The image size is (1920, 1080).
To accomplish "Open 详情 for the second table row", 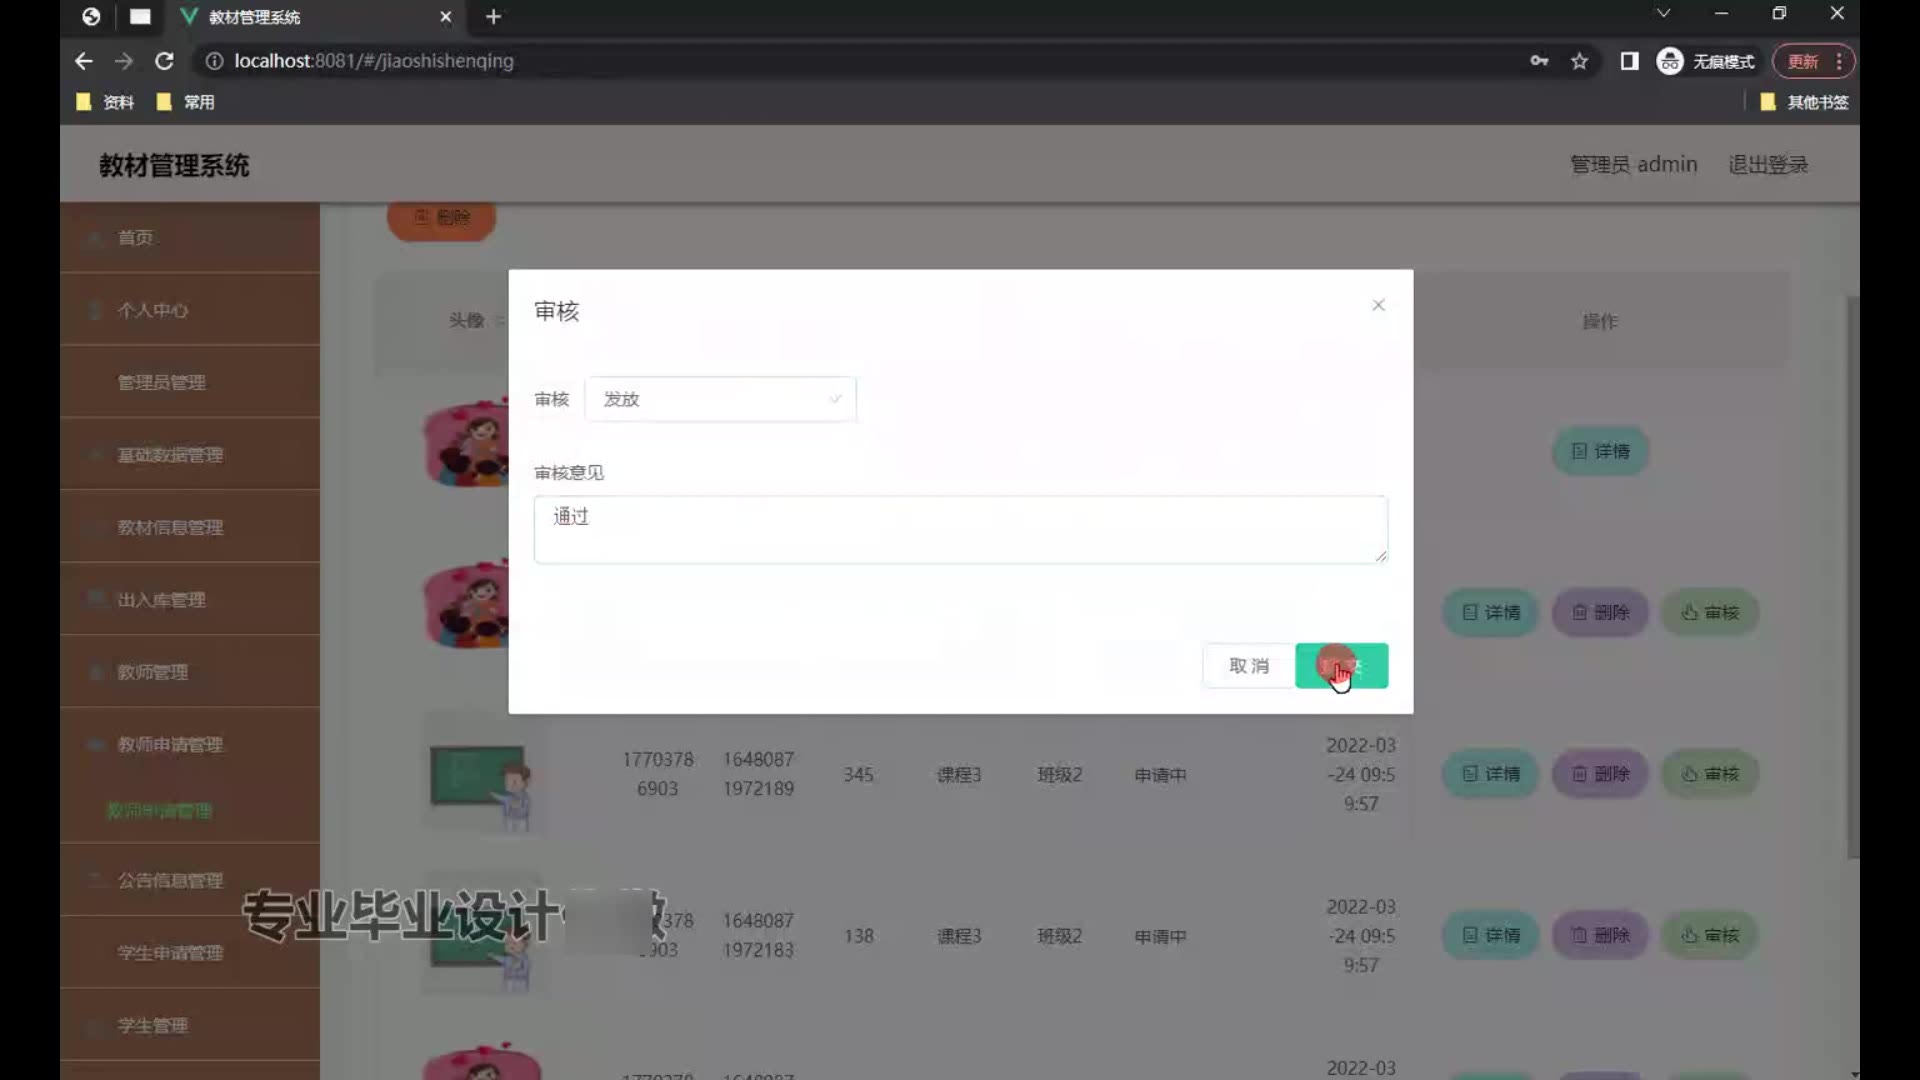I will click(1490, 612).
